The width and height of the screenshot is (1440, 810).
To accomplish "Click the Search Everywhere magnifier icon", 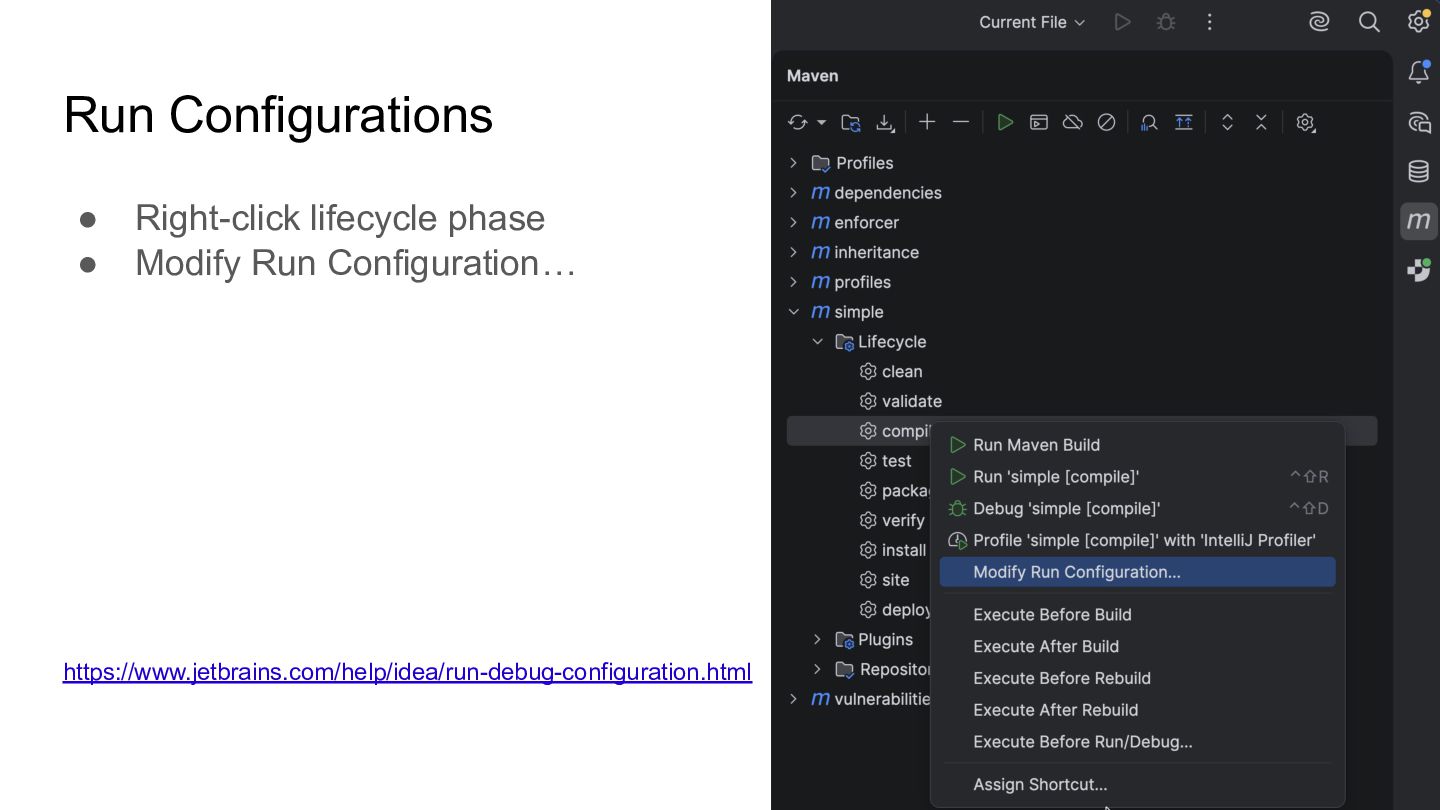I will [x=1369, y=22].
